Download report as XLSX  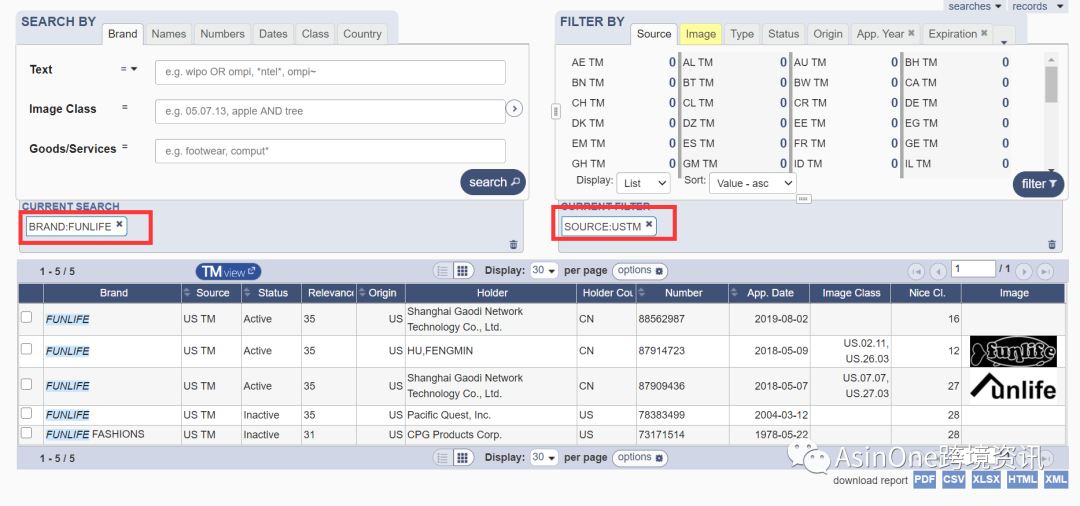coord(986,480)
